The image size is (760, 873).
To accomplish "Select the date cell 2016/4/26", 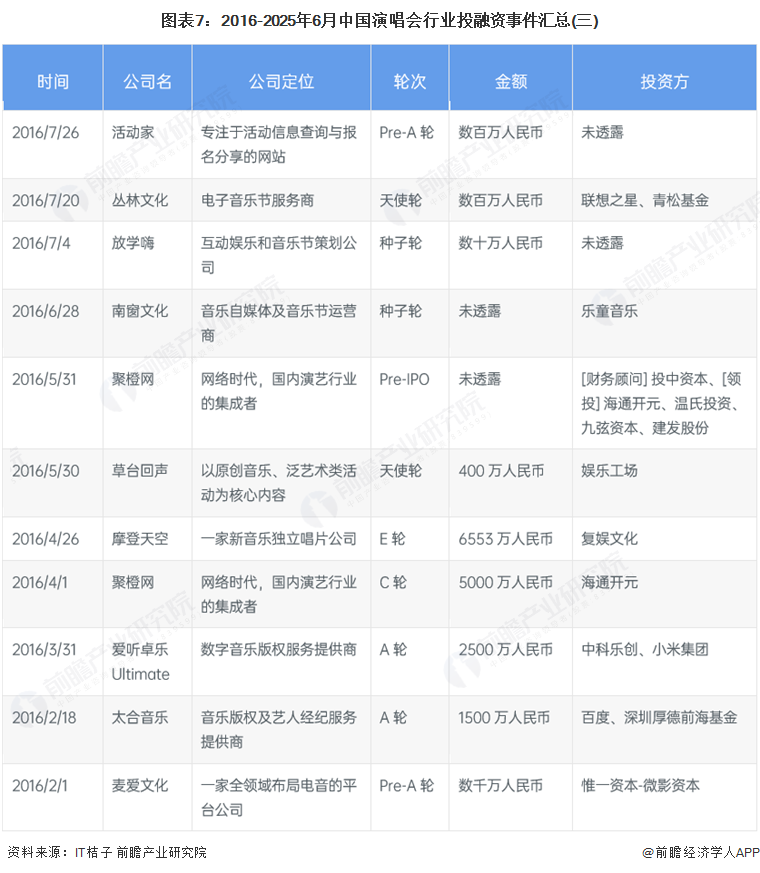I will click(46, 539).
